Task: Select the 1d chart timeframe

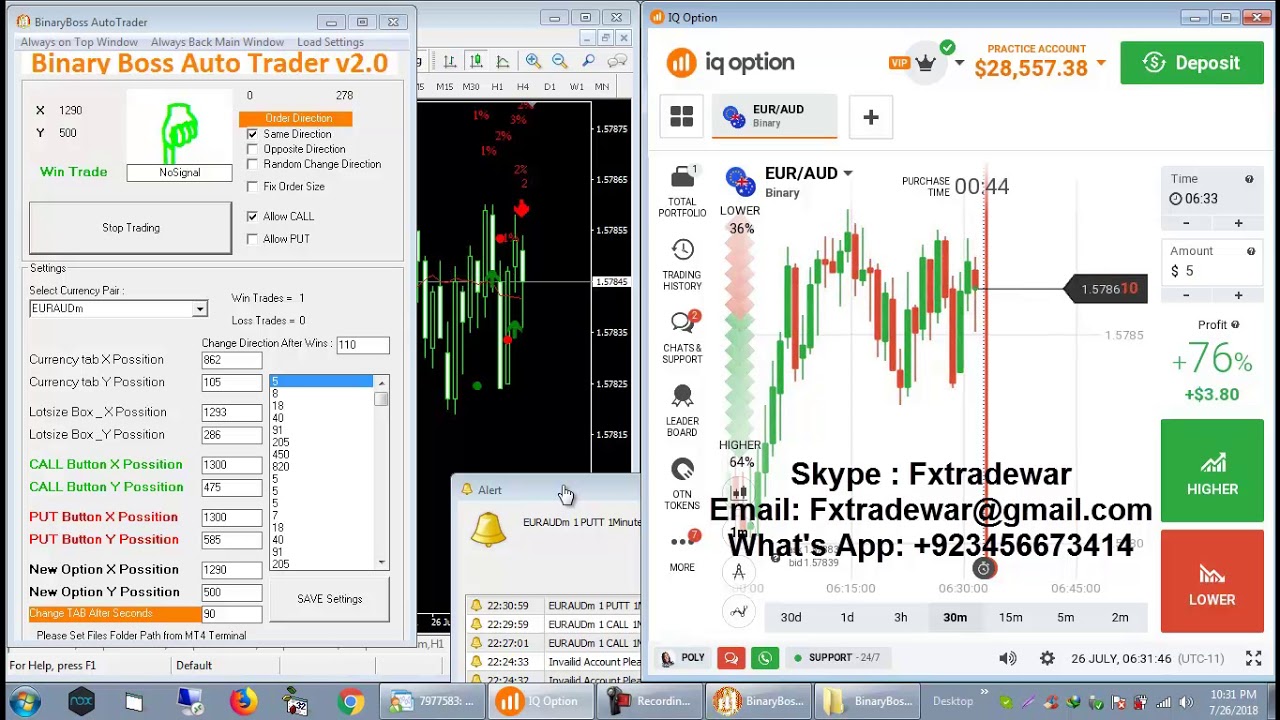Action: tap(847, 618)
